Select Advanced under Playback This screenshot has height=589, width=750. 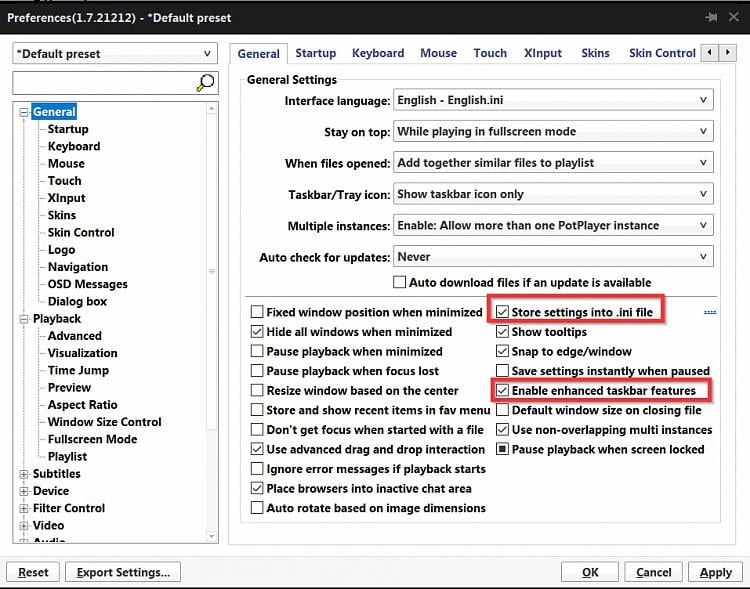click(75, 336)
